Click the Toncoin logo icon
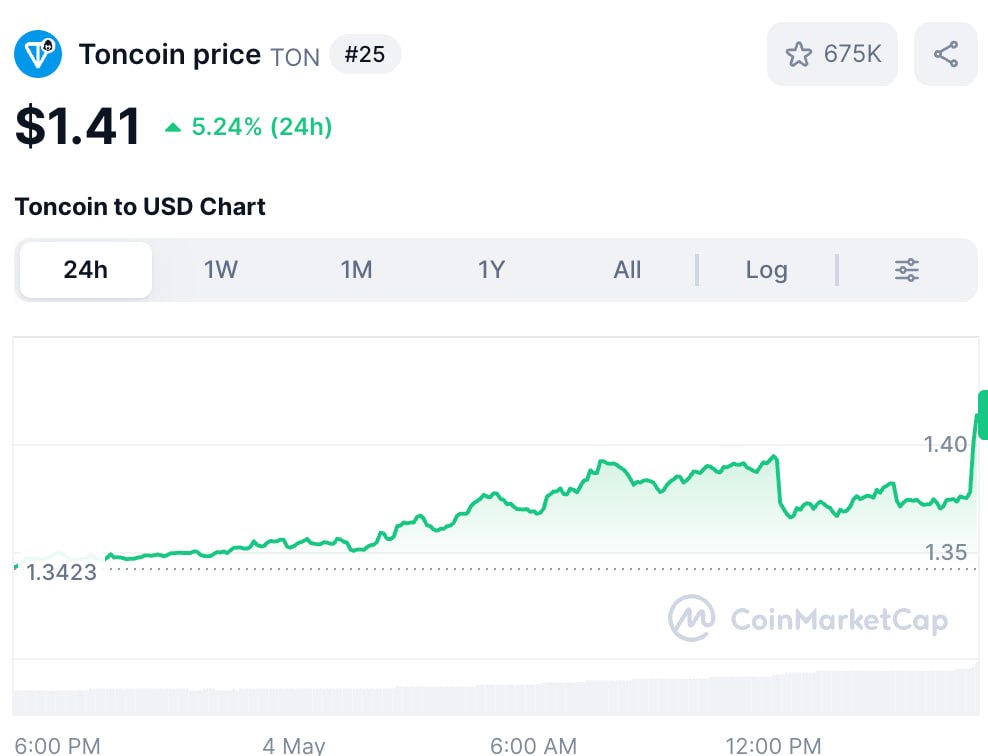This screenshot has width=988, height=756. coord(38,54)
